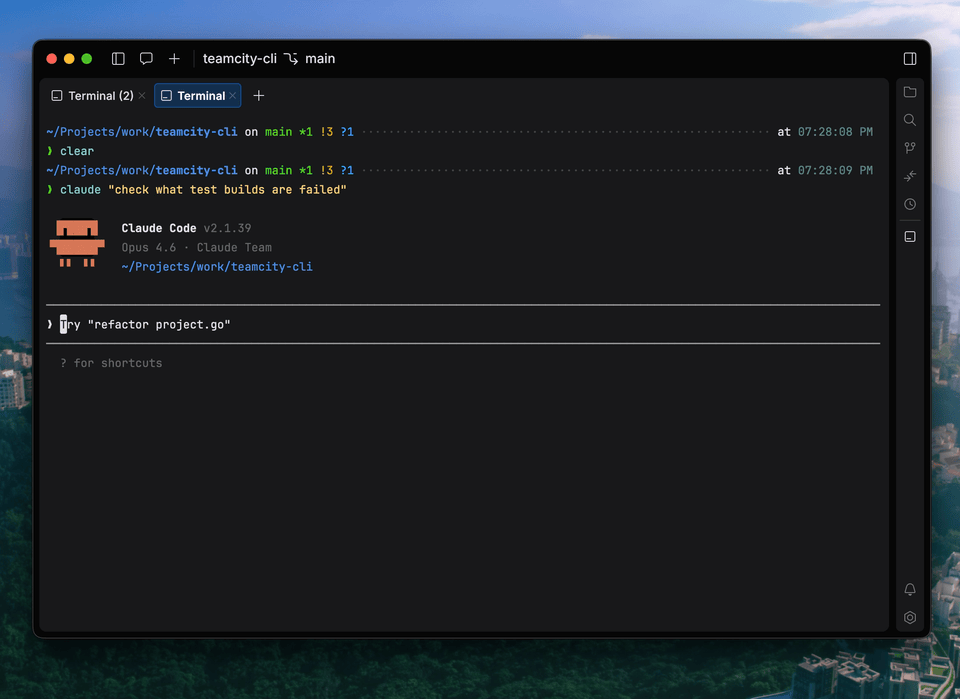Viewport: 960px width, 699px height.
Task: Close the Terminal (2) tab
Action: tap(142, 96)
